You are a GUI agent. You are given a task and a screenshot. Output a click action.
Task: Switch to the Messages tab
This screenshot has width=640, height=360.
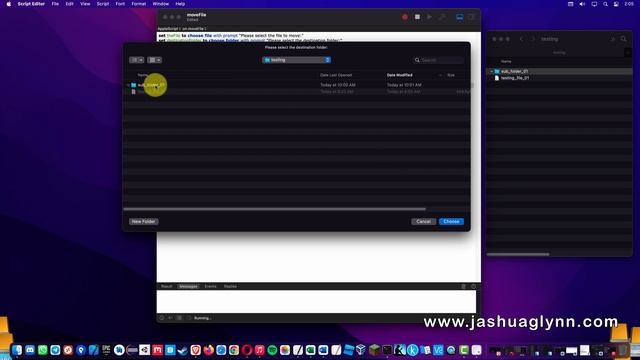click(x=189, y=287)
